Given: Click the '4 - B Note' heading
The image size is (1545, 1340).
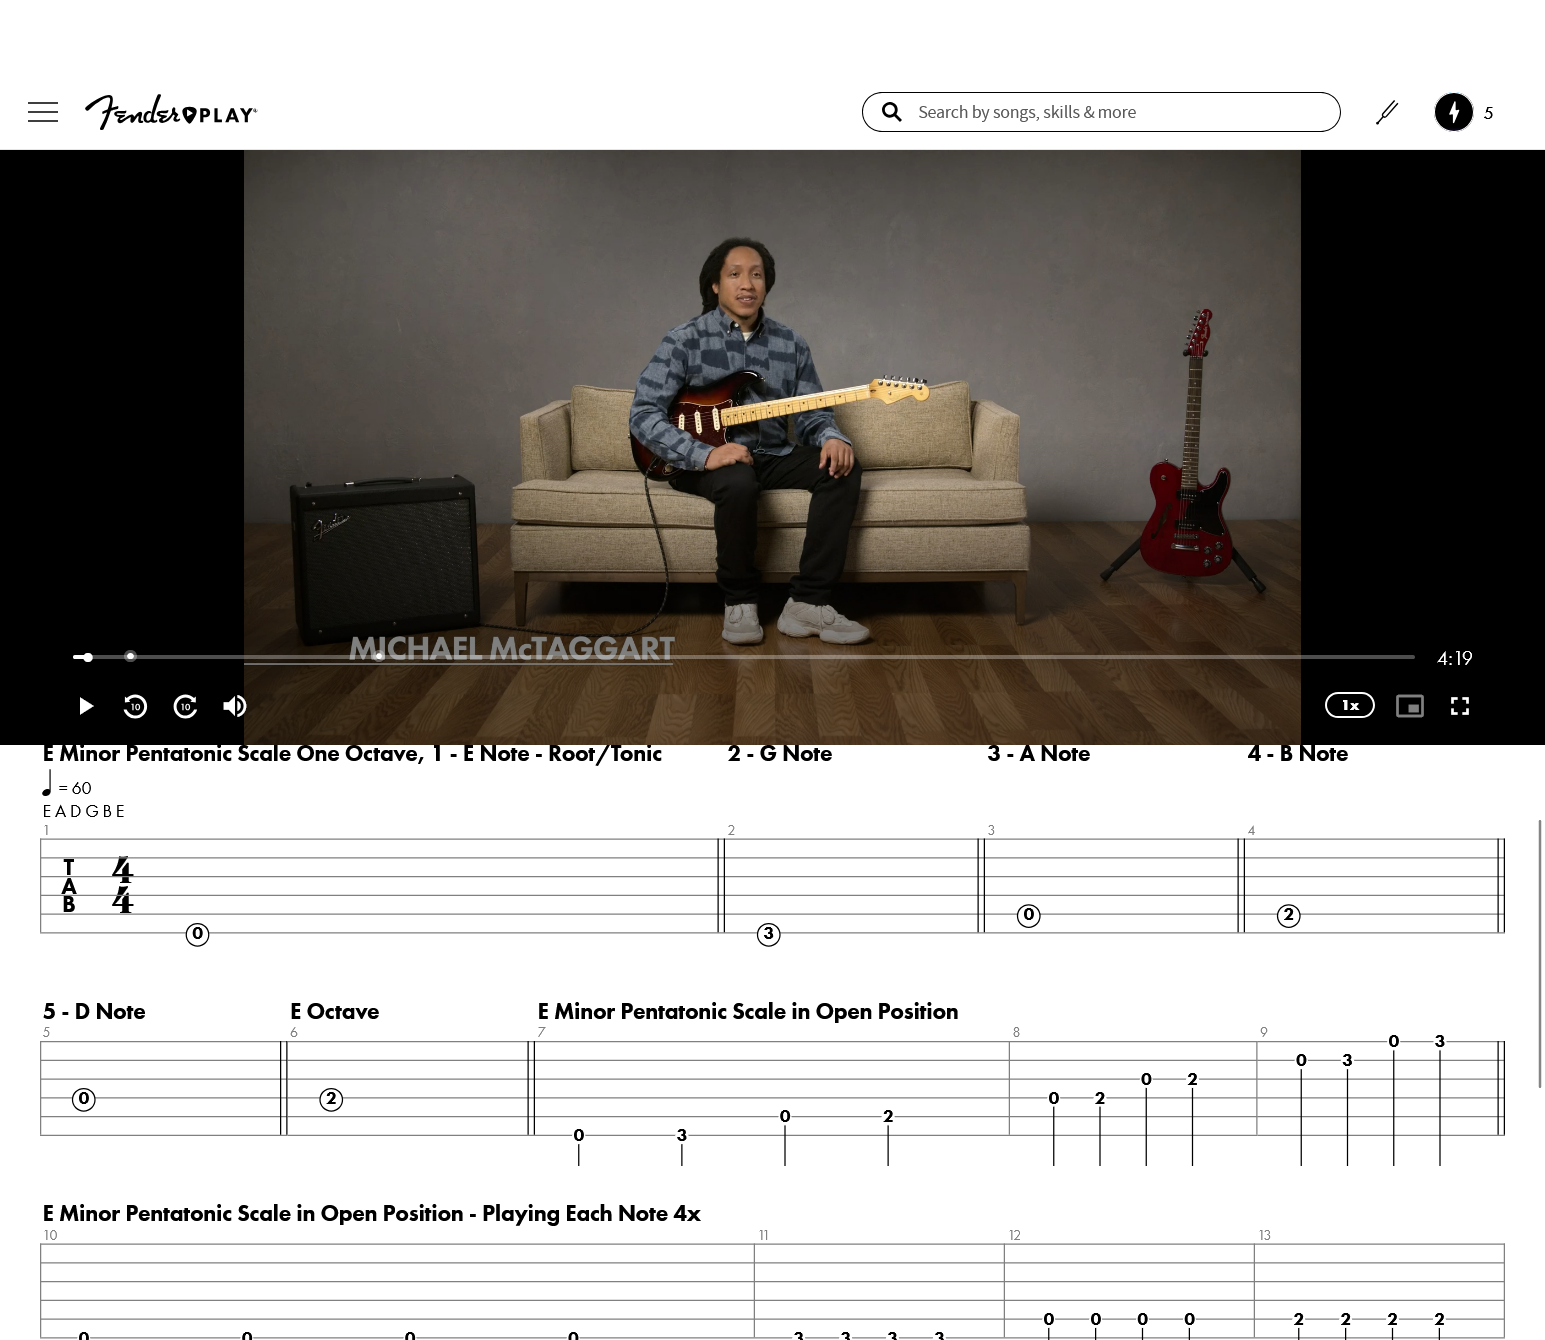Looking at the screenshot, I should [x=1298, y=754].
